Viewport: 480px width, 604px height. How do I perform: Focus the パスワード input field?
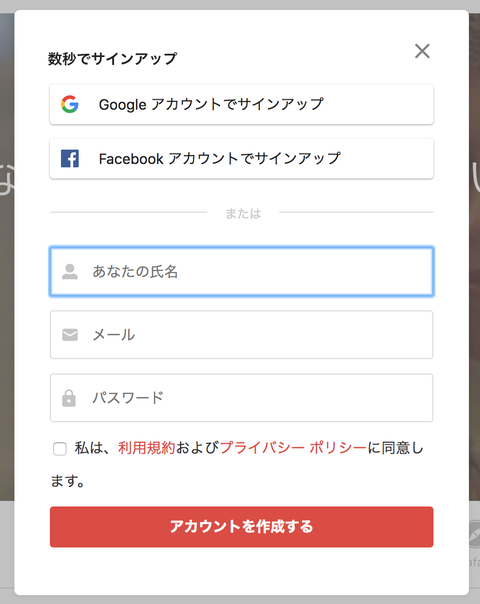pyautogui.click(x=242, y=398)
